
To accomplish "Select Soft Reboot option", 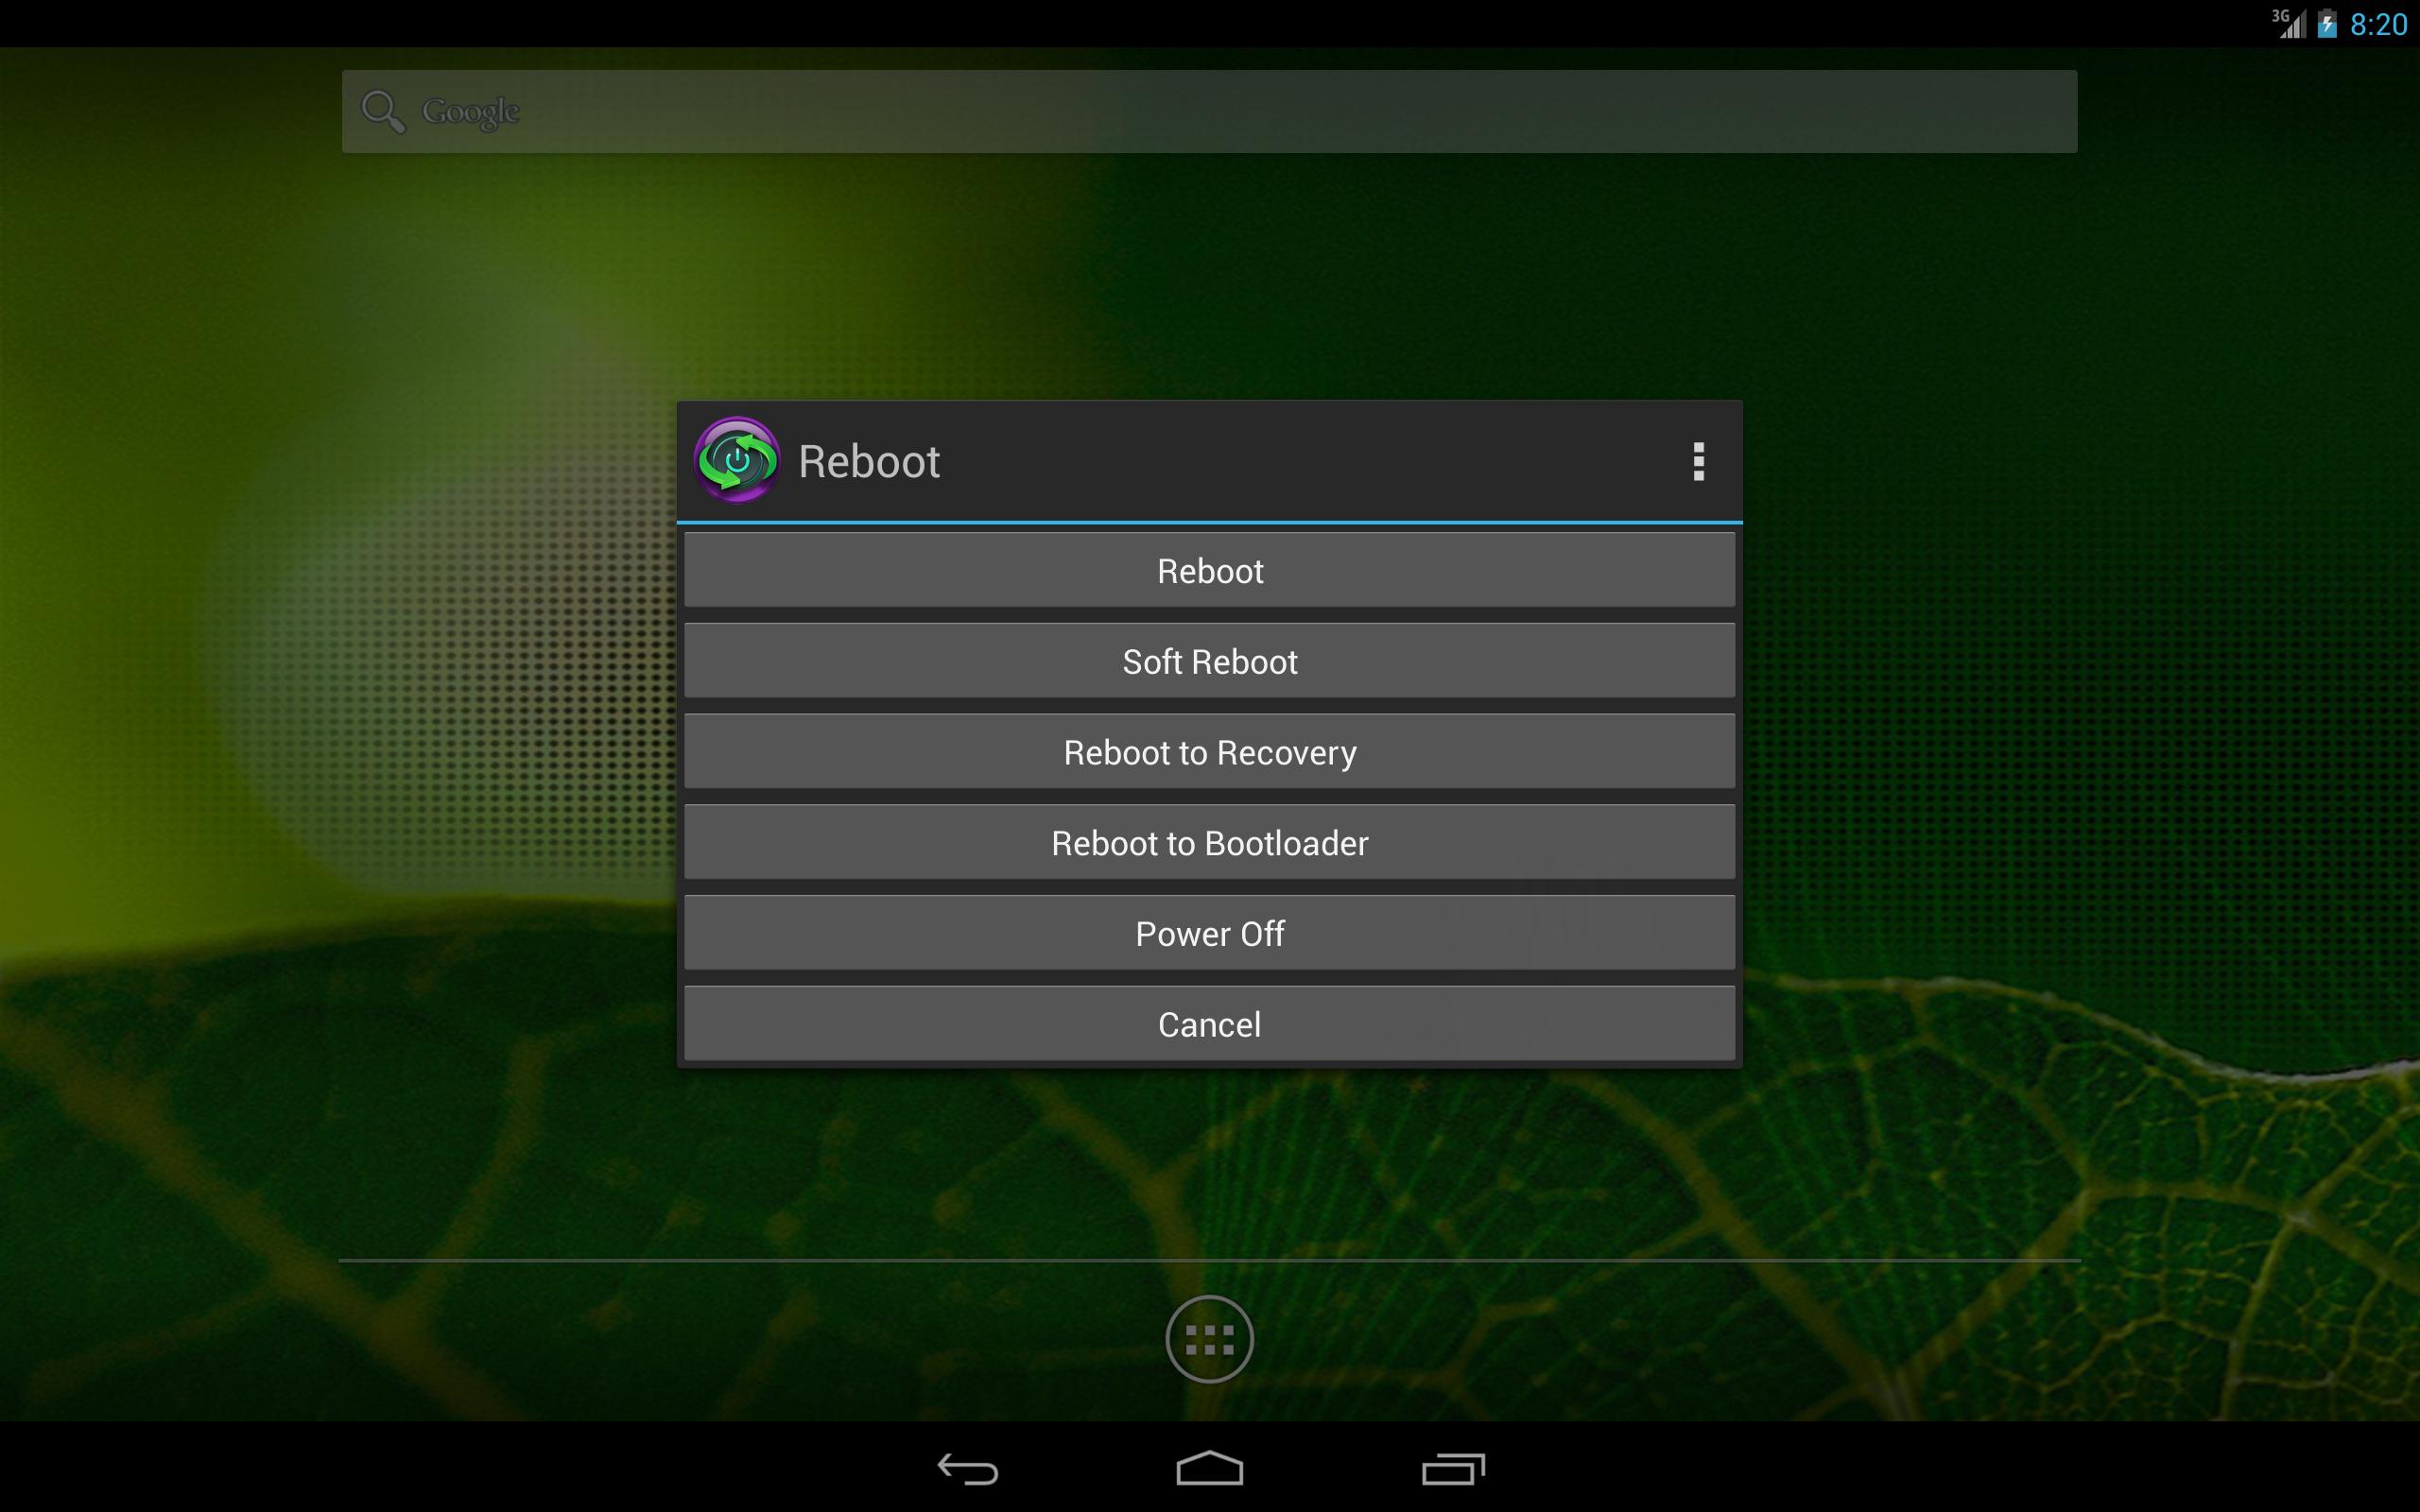I will (1209, 661).
